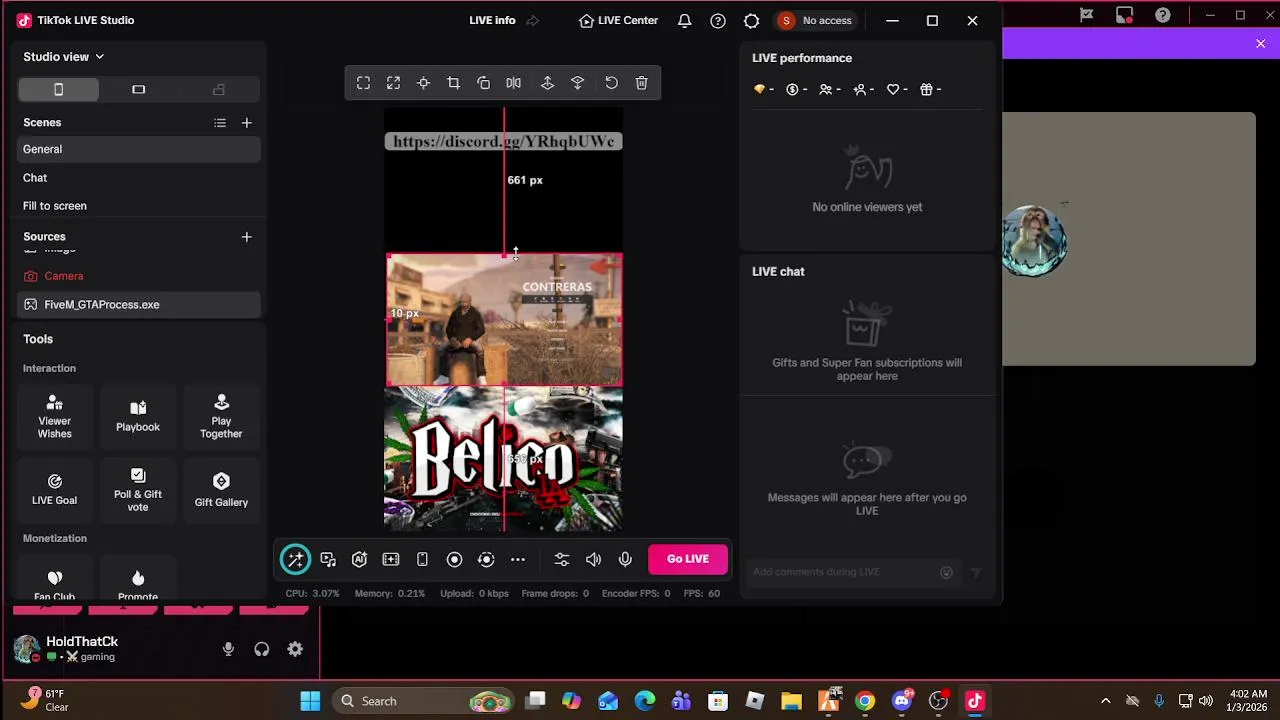This screenshot has width=1280, height=720.
Task: Open more options ellipsis in bottom toolbar
Action: tap(518, 559)
